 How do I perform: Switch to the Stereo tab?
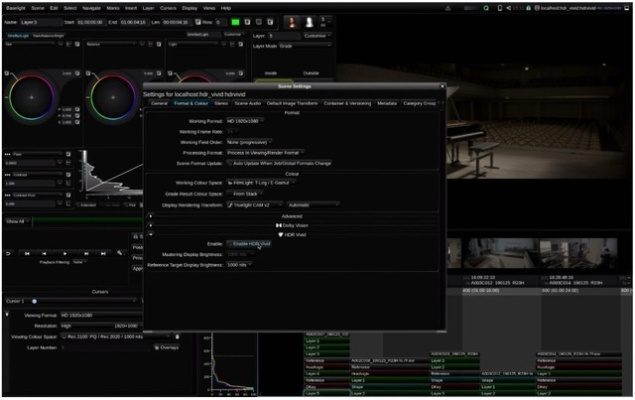pyautogui.click(x=220, y=103)
